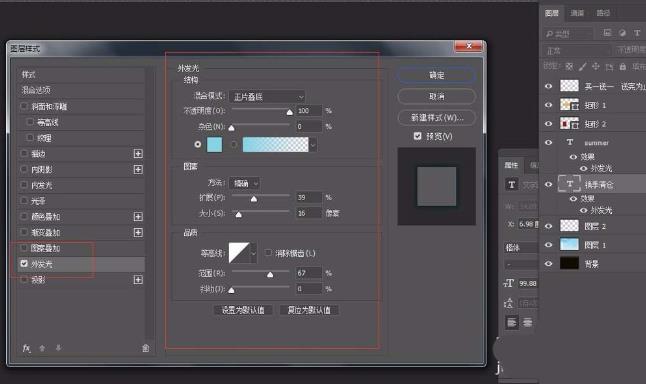This screenshot has height=384, width=646.
Task: Select the Properties (属性) panel tab
Action: click(511, 165)
